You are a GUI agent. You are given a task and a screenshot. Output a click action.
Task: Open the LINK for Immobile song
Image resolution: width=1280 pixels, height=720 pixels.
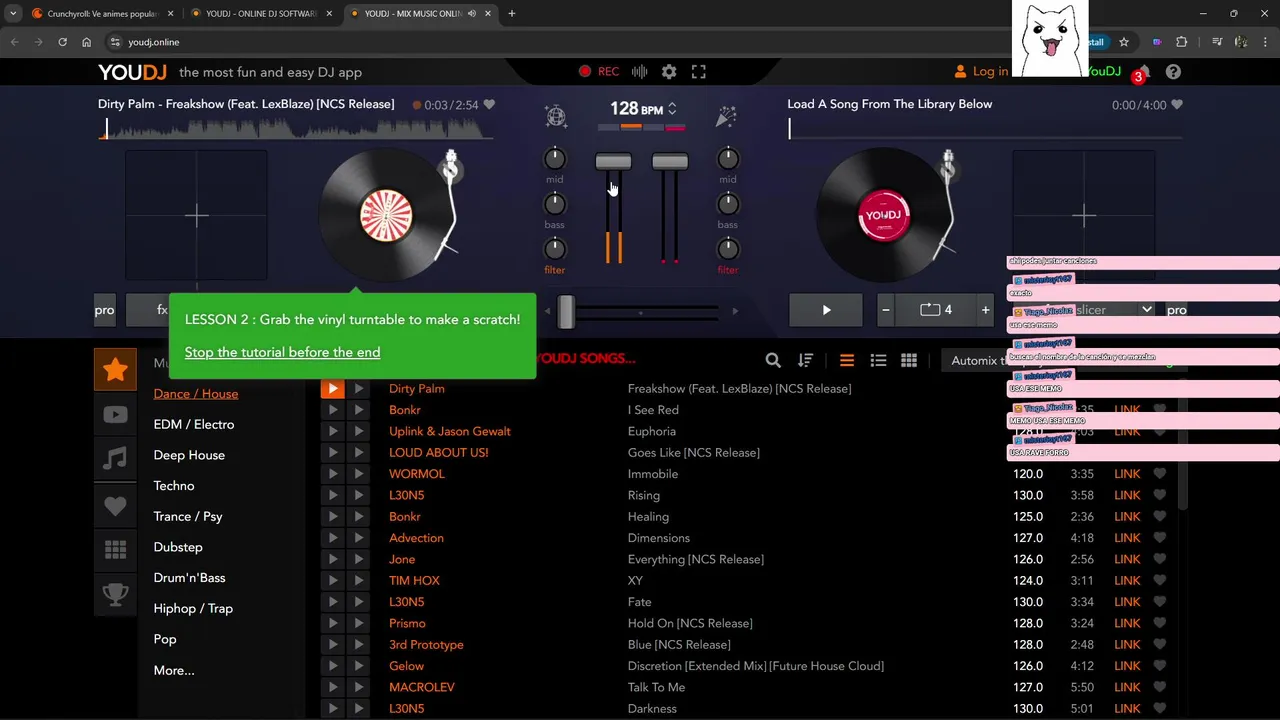tap(1127, 474)
